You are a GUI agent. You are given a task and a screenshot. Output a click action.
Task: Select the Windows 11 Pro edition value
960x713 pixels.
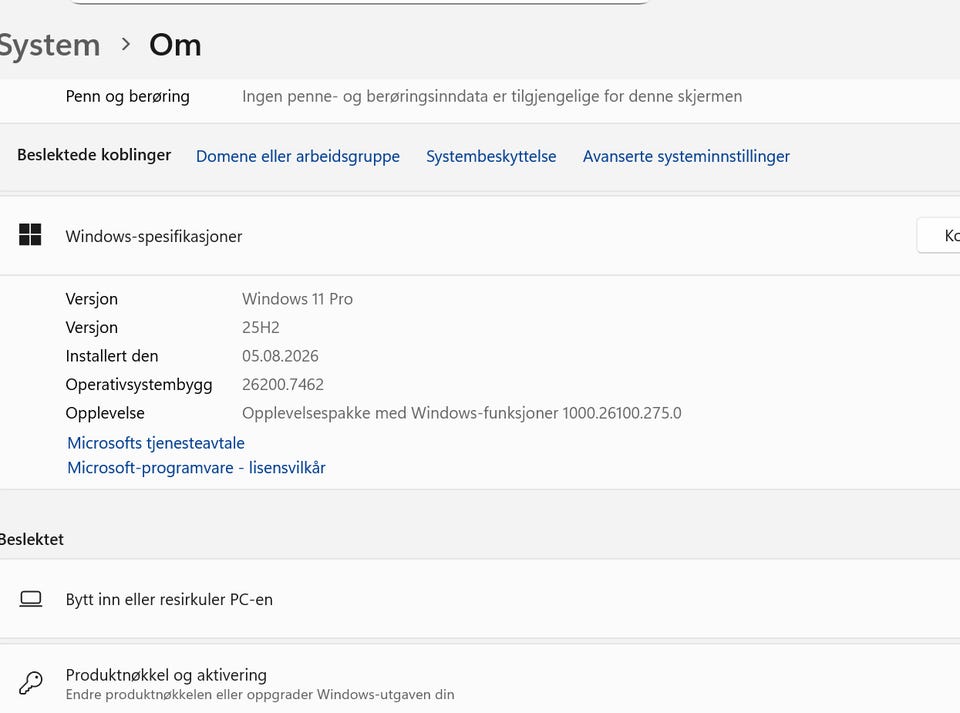click(x=297, y=299)
